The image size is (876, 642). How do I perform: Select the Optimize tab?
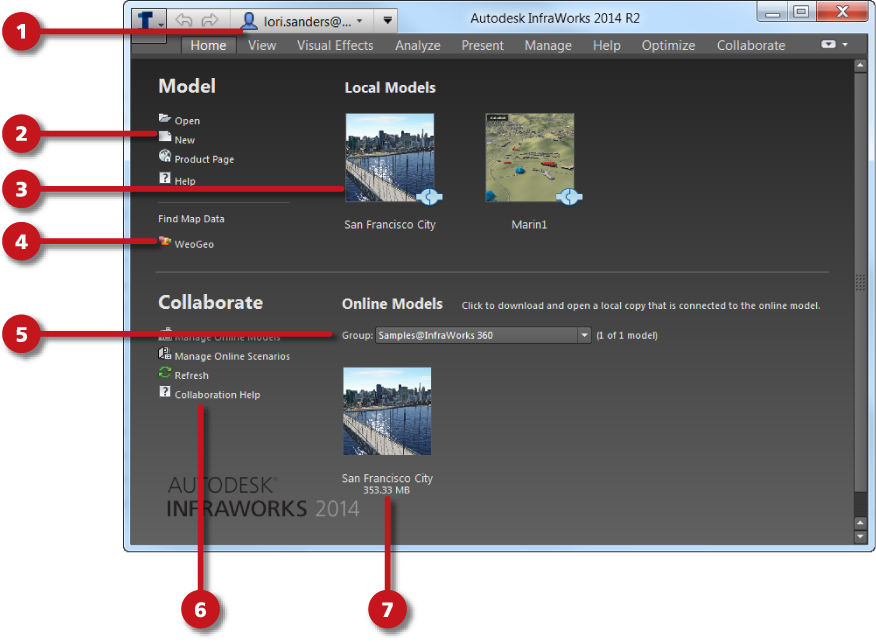(668, 45)
